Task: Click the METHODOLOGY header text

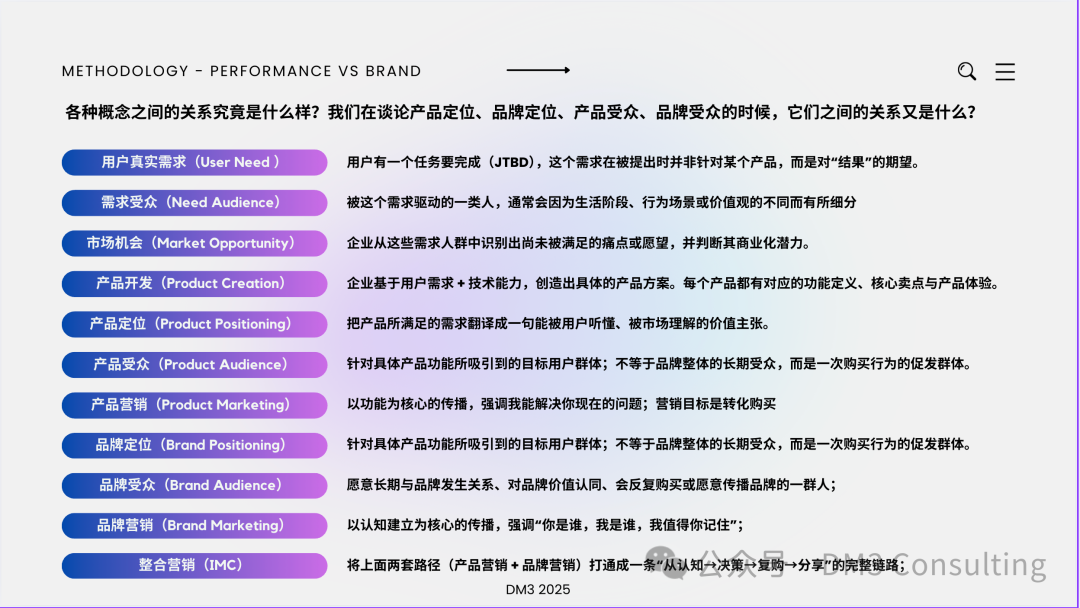Action: (x=242, y=71)
